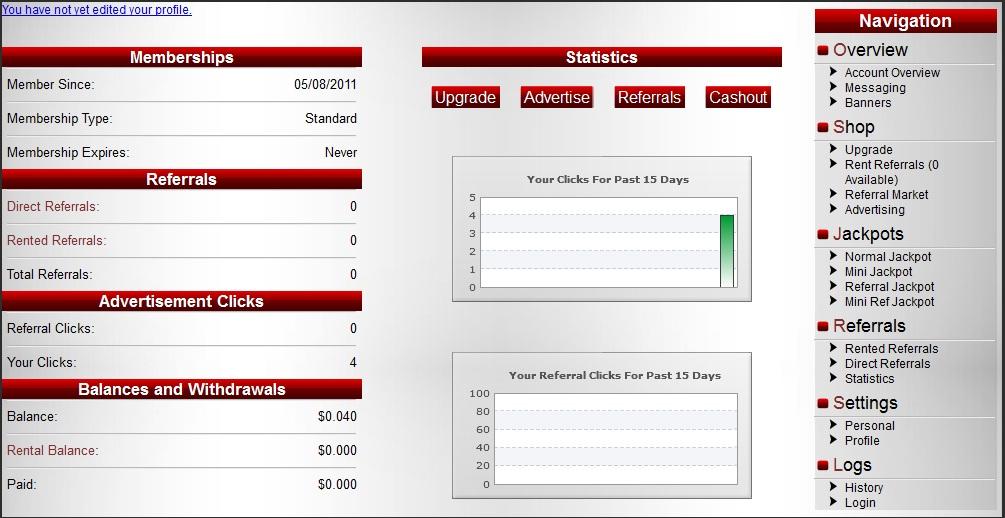Click the arrow icon beside Messaging
The height and width of the screenshot is (518, 1005).
click(833, 86)
